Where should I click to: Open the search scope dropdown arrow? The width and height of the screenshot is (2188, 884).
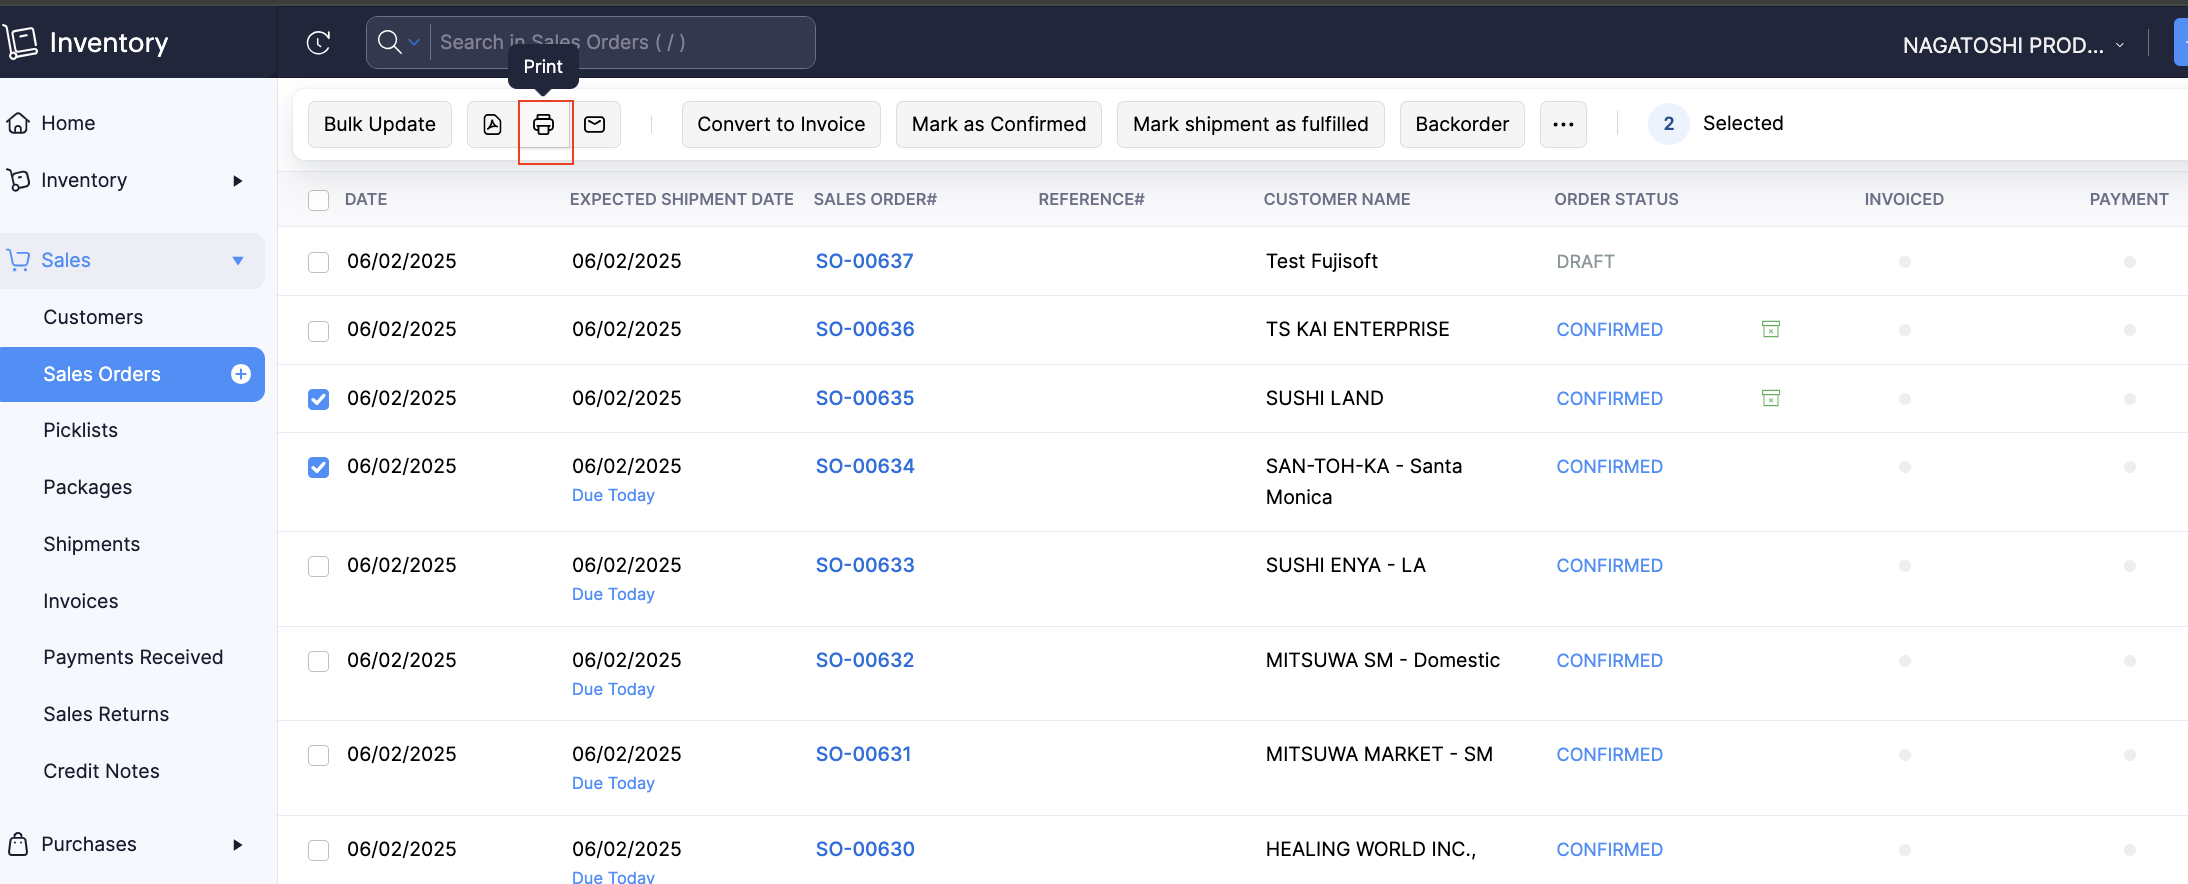click(414, 42)
